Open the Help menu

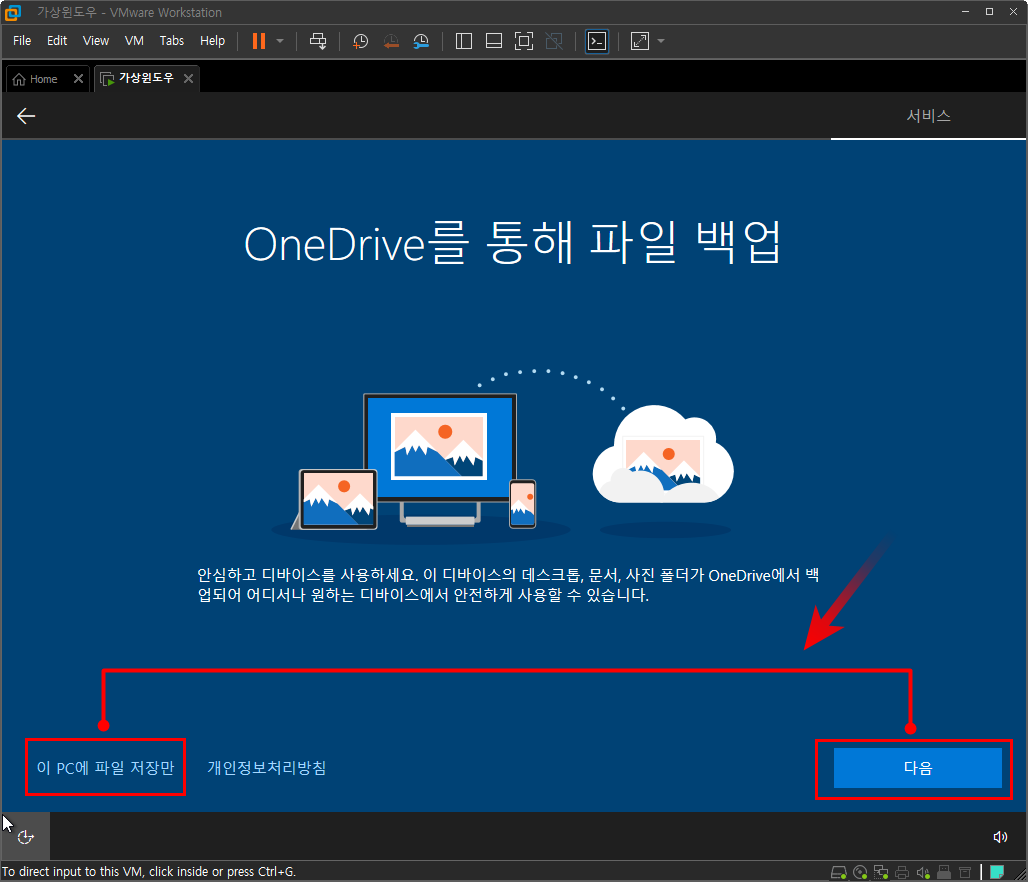pos(212,41)
